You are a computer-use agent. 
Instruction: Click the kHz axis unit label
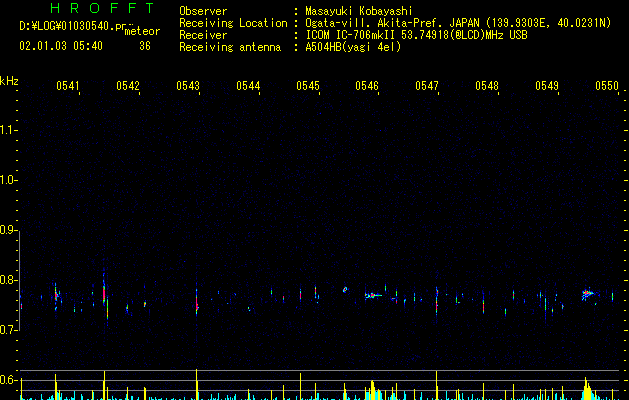pos(9,81)
